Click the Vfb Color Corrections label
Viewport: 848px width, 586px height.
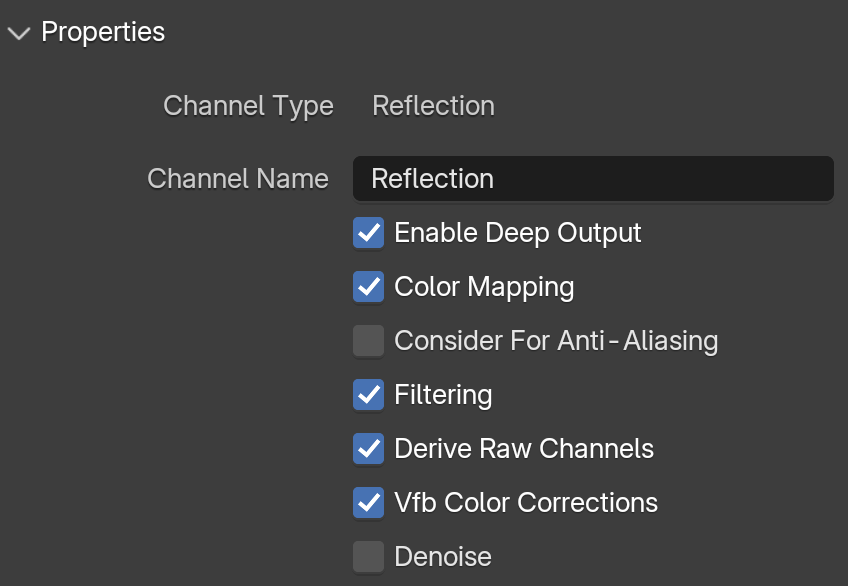(x=526, y=503)
